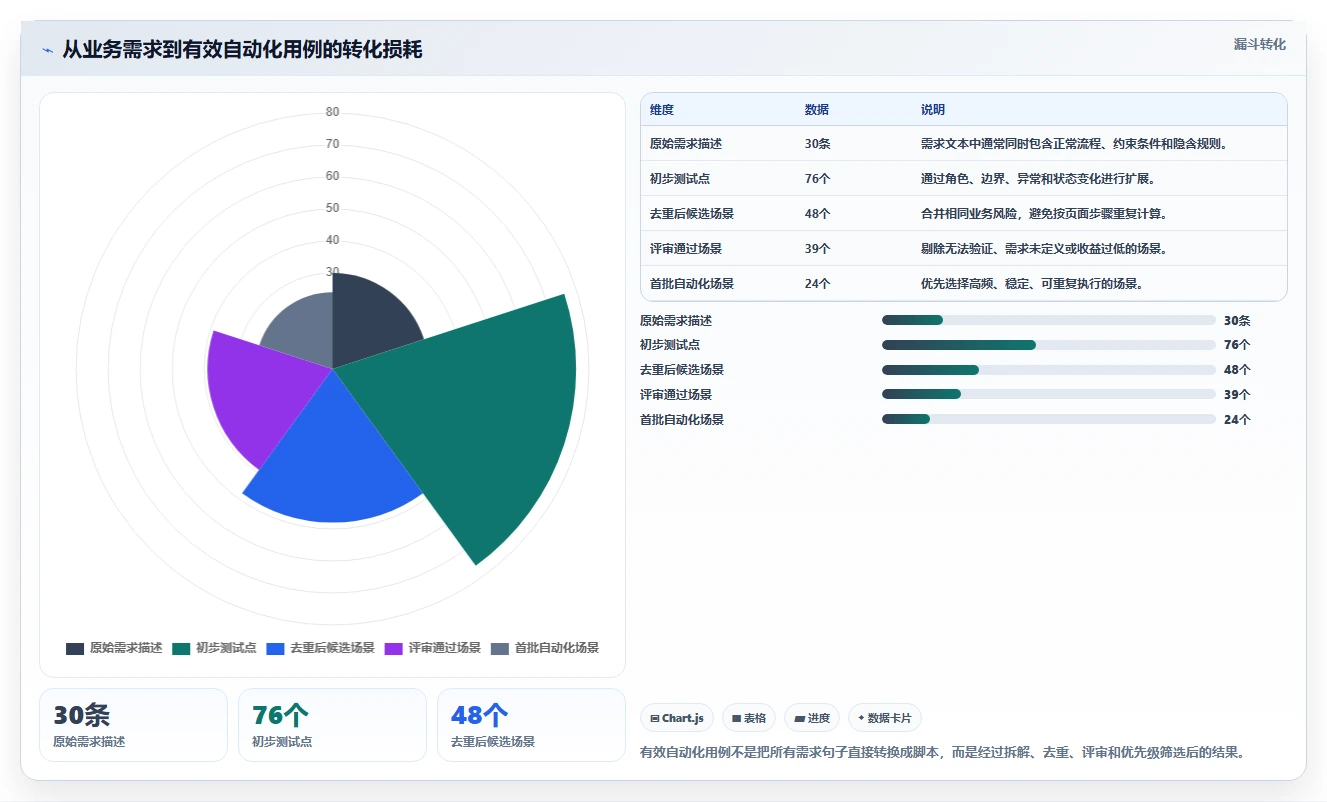Click the 首批自动化场景 progress bar
The width and height of the screenshot is (1327, 802).
(1049, 420)
